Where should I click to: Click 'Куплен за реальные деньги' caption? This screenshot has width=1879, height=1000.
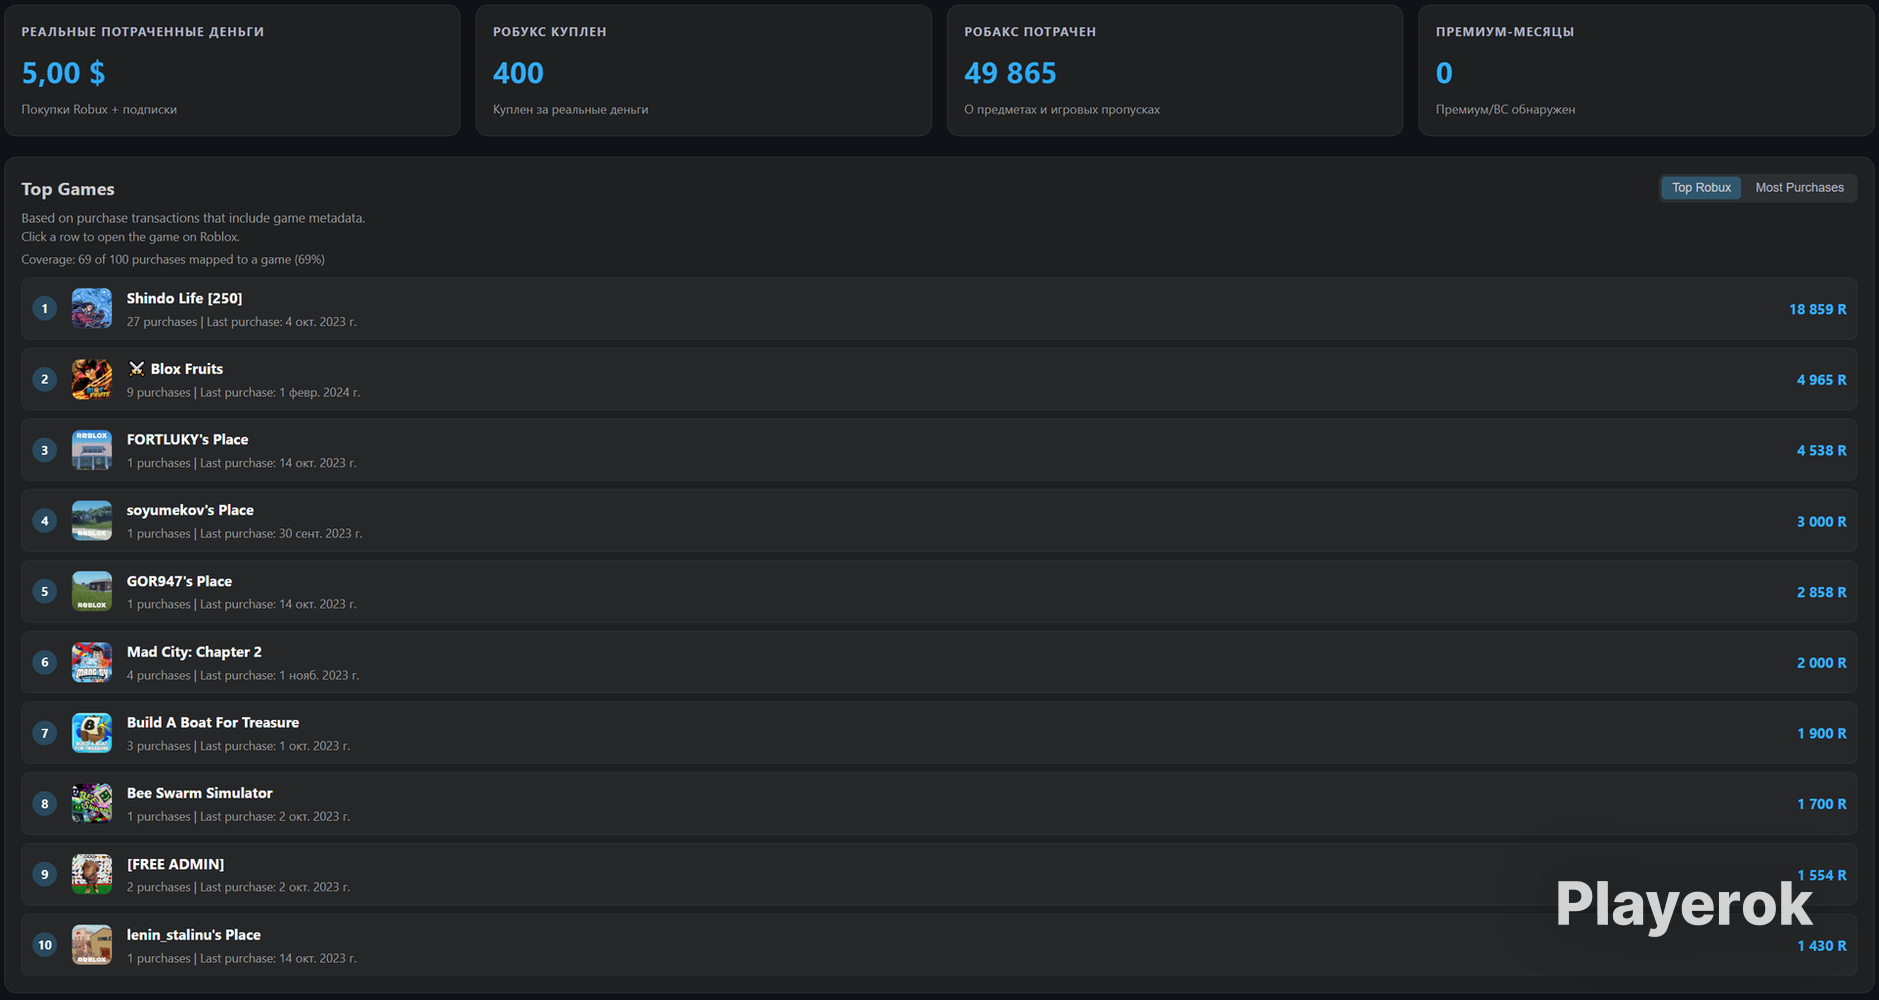570,110
